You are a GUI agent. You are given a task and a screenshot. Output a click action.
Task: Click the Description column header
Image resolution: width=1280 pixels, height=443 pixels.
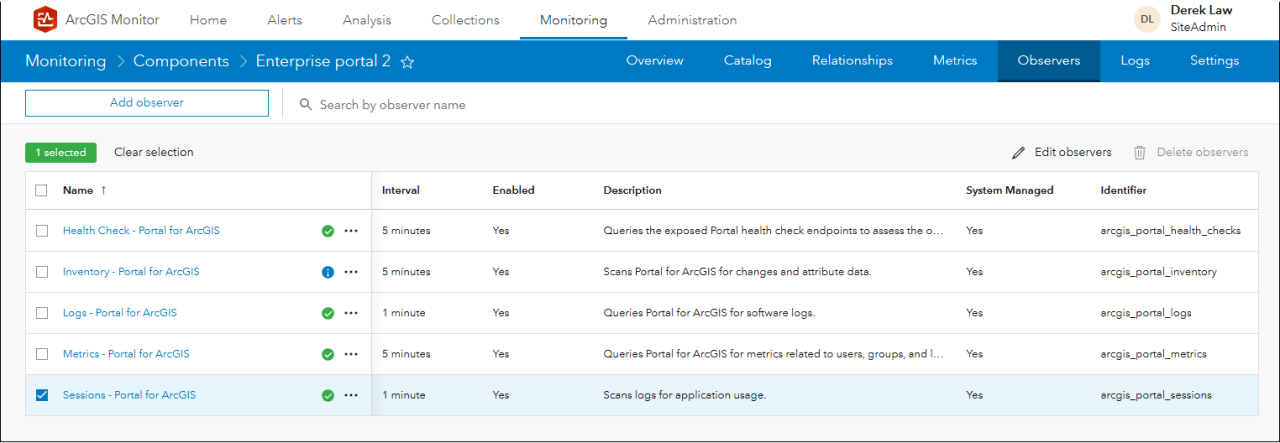point(632,190)
